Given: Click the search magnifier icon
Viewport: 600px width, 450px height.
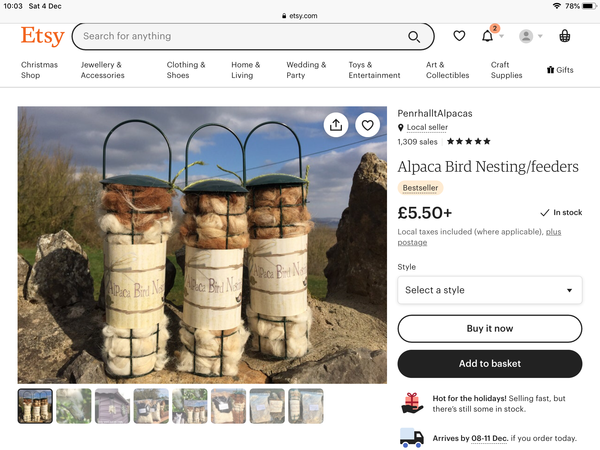Looking at the screenshot, I should coord(414,37).
